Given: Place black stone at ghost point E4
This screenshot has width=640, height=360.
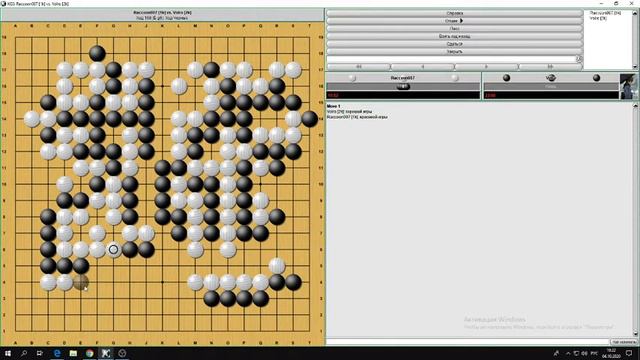Looking at the screenshot, I should 81,282.
